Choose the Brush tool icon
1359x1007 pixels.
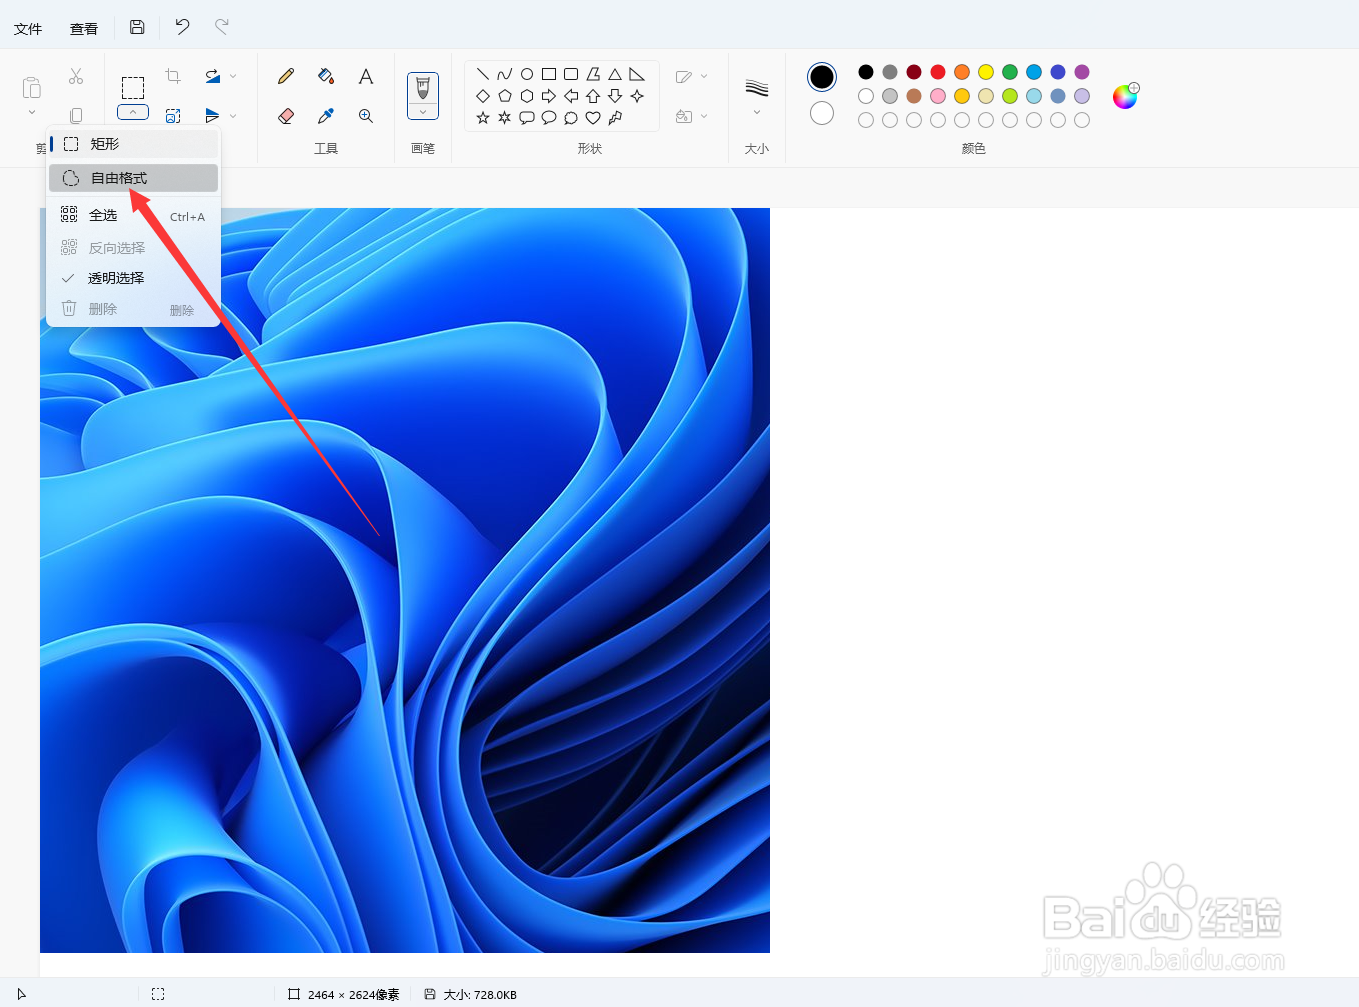tap(423, 88)
